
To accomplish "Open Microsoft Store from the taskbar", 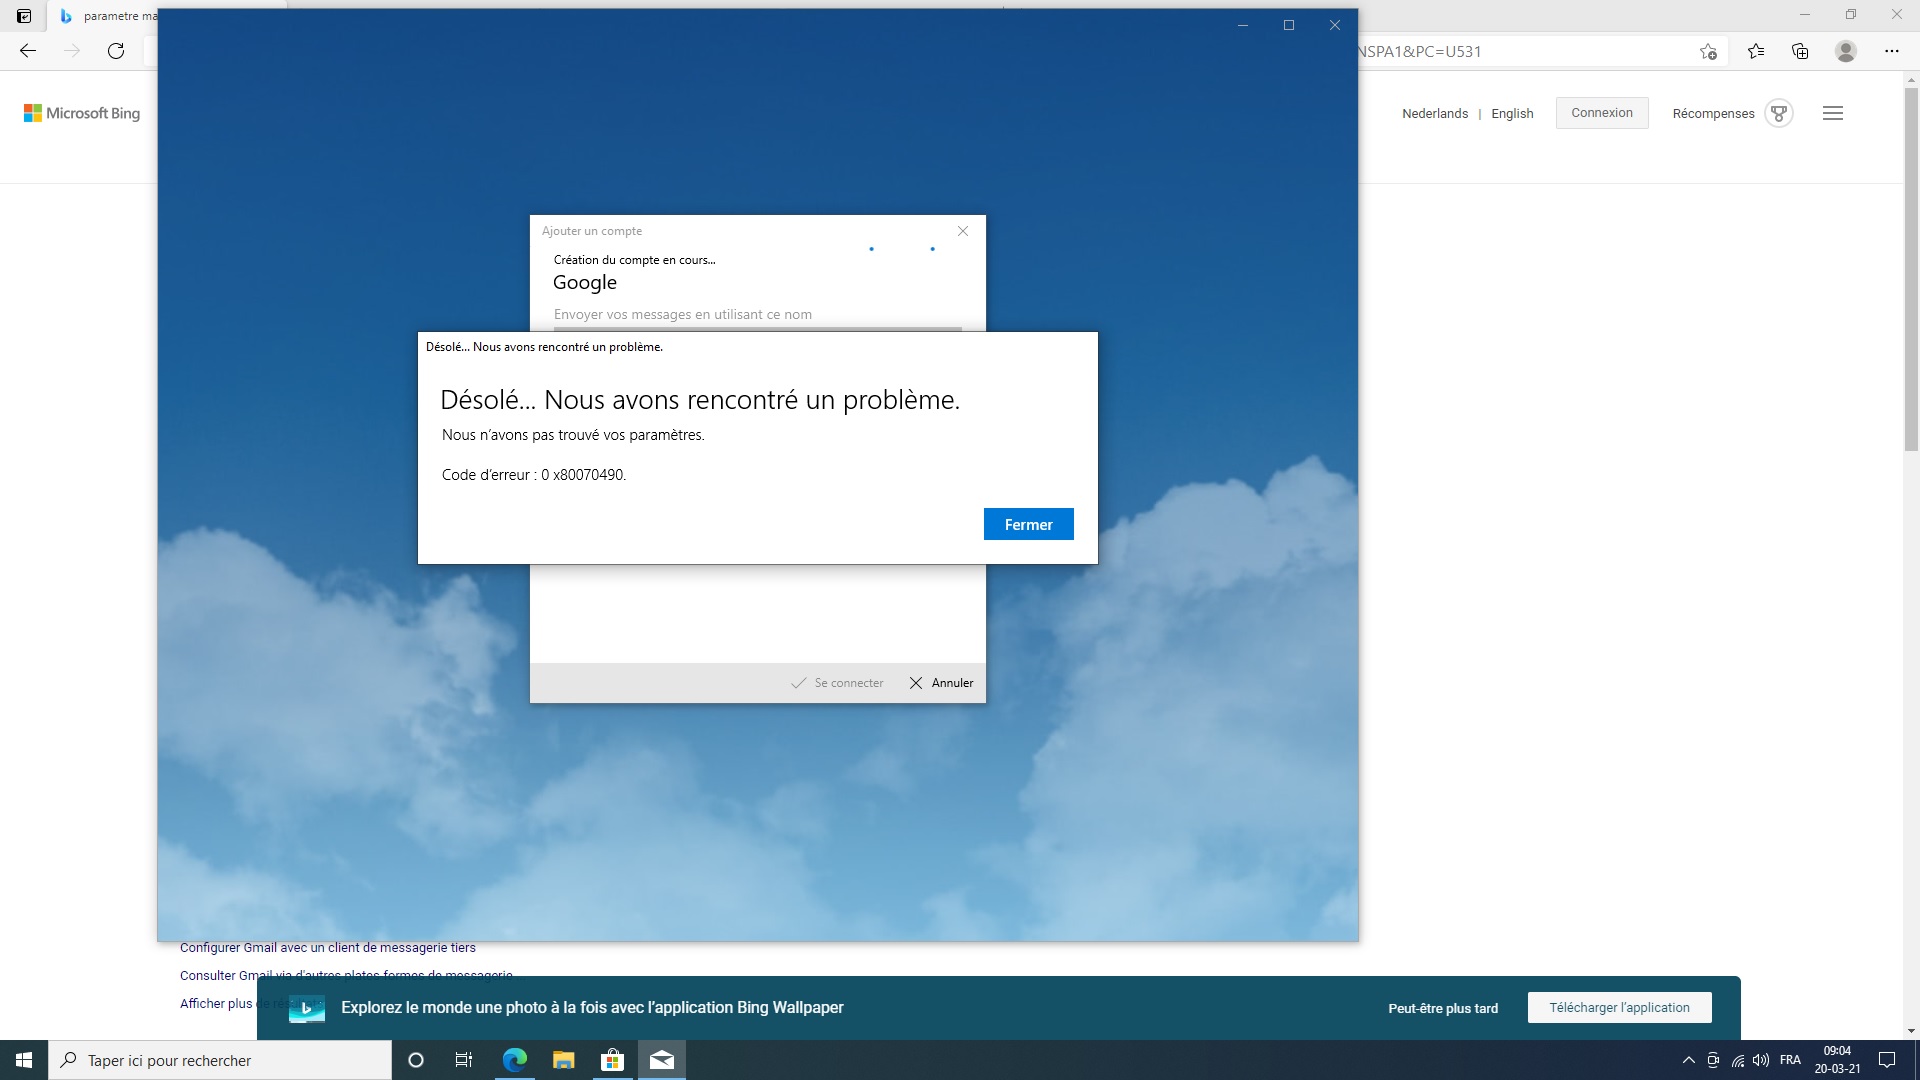I will [x=612, y=1060].
